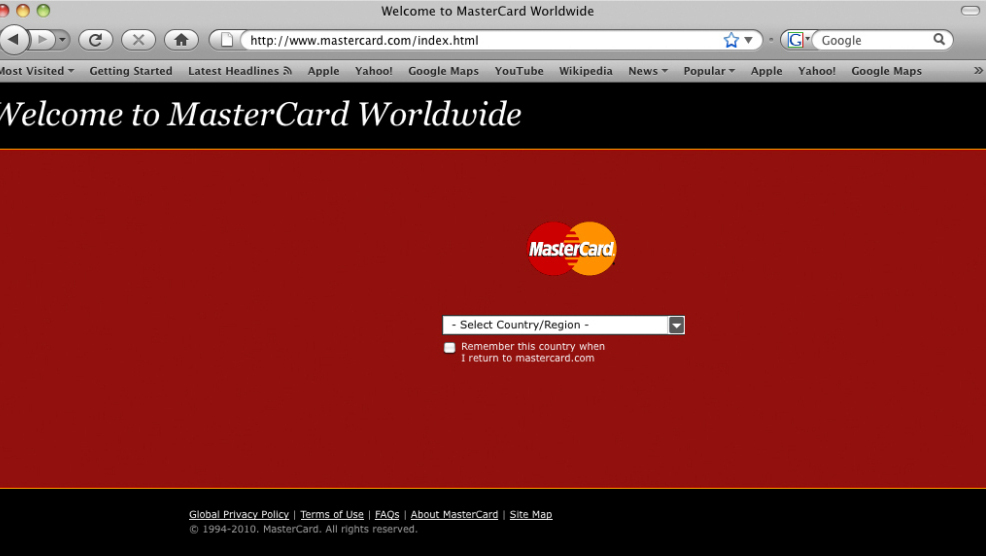
Task: Open the Latest Headlines feed bookmark
Action: (x=240, y=71)
